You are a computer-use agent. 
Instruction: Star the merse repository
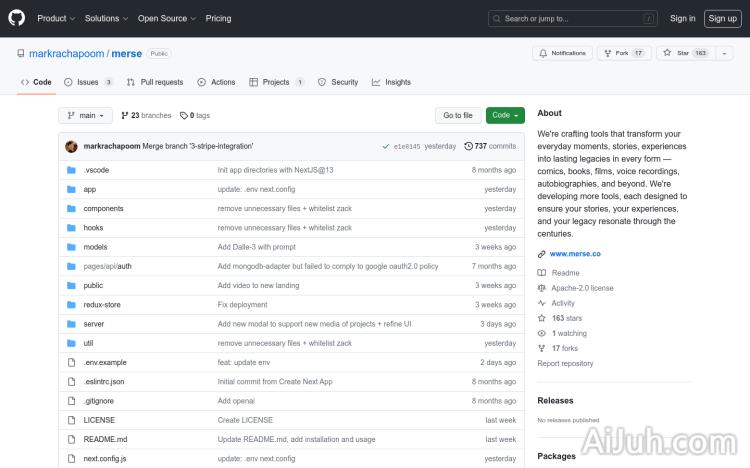tap(677, 53)
